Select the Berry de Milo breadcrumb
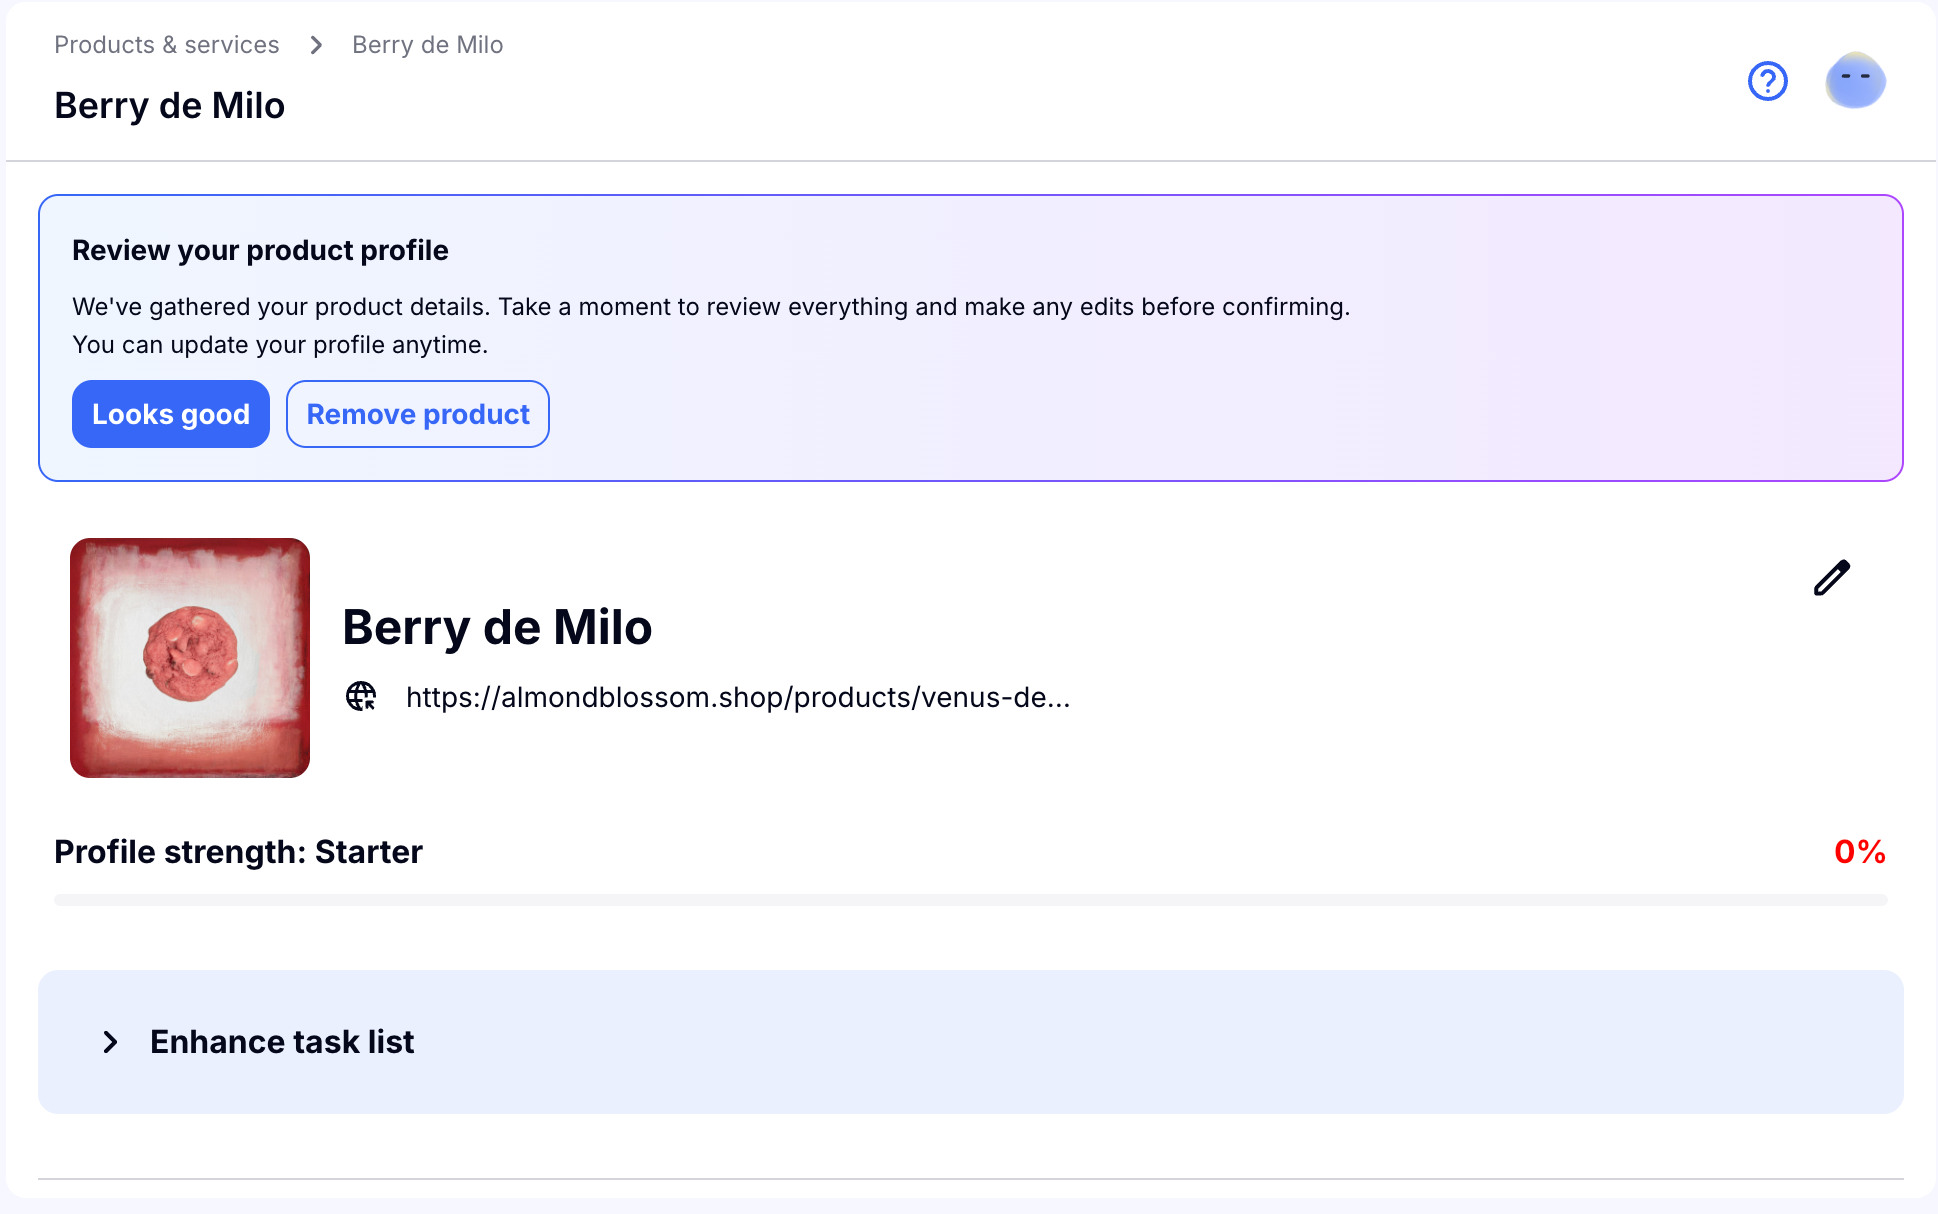1938x1214 pixels. pyautogui.click(x=427, y=45)
